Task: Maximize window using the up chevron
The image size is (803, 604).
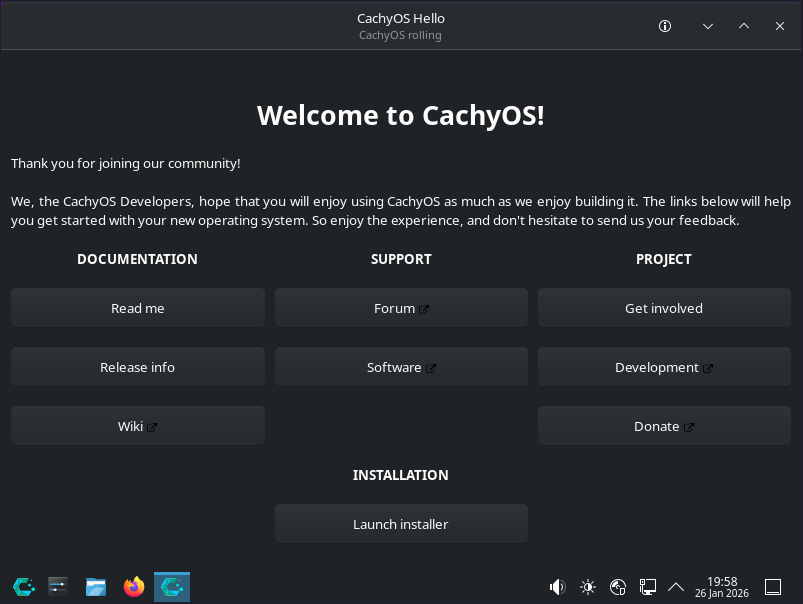Action: [x=744, y=26]
